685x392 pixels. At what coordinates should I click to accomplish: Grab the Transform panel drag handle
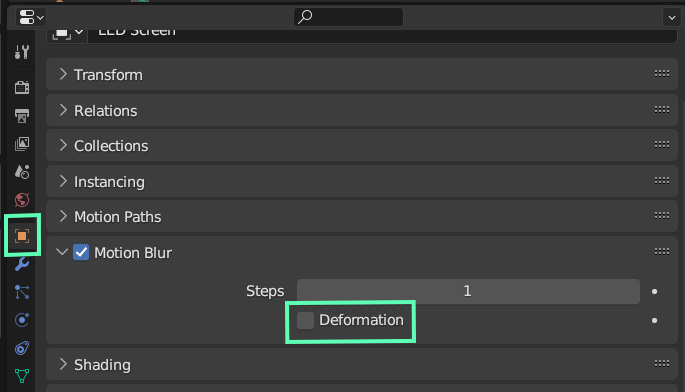(661, 73)
